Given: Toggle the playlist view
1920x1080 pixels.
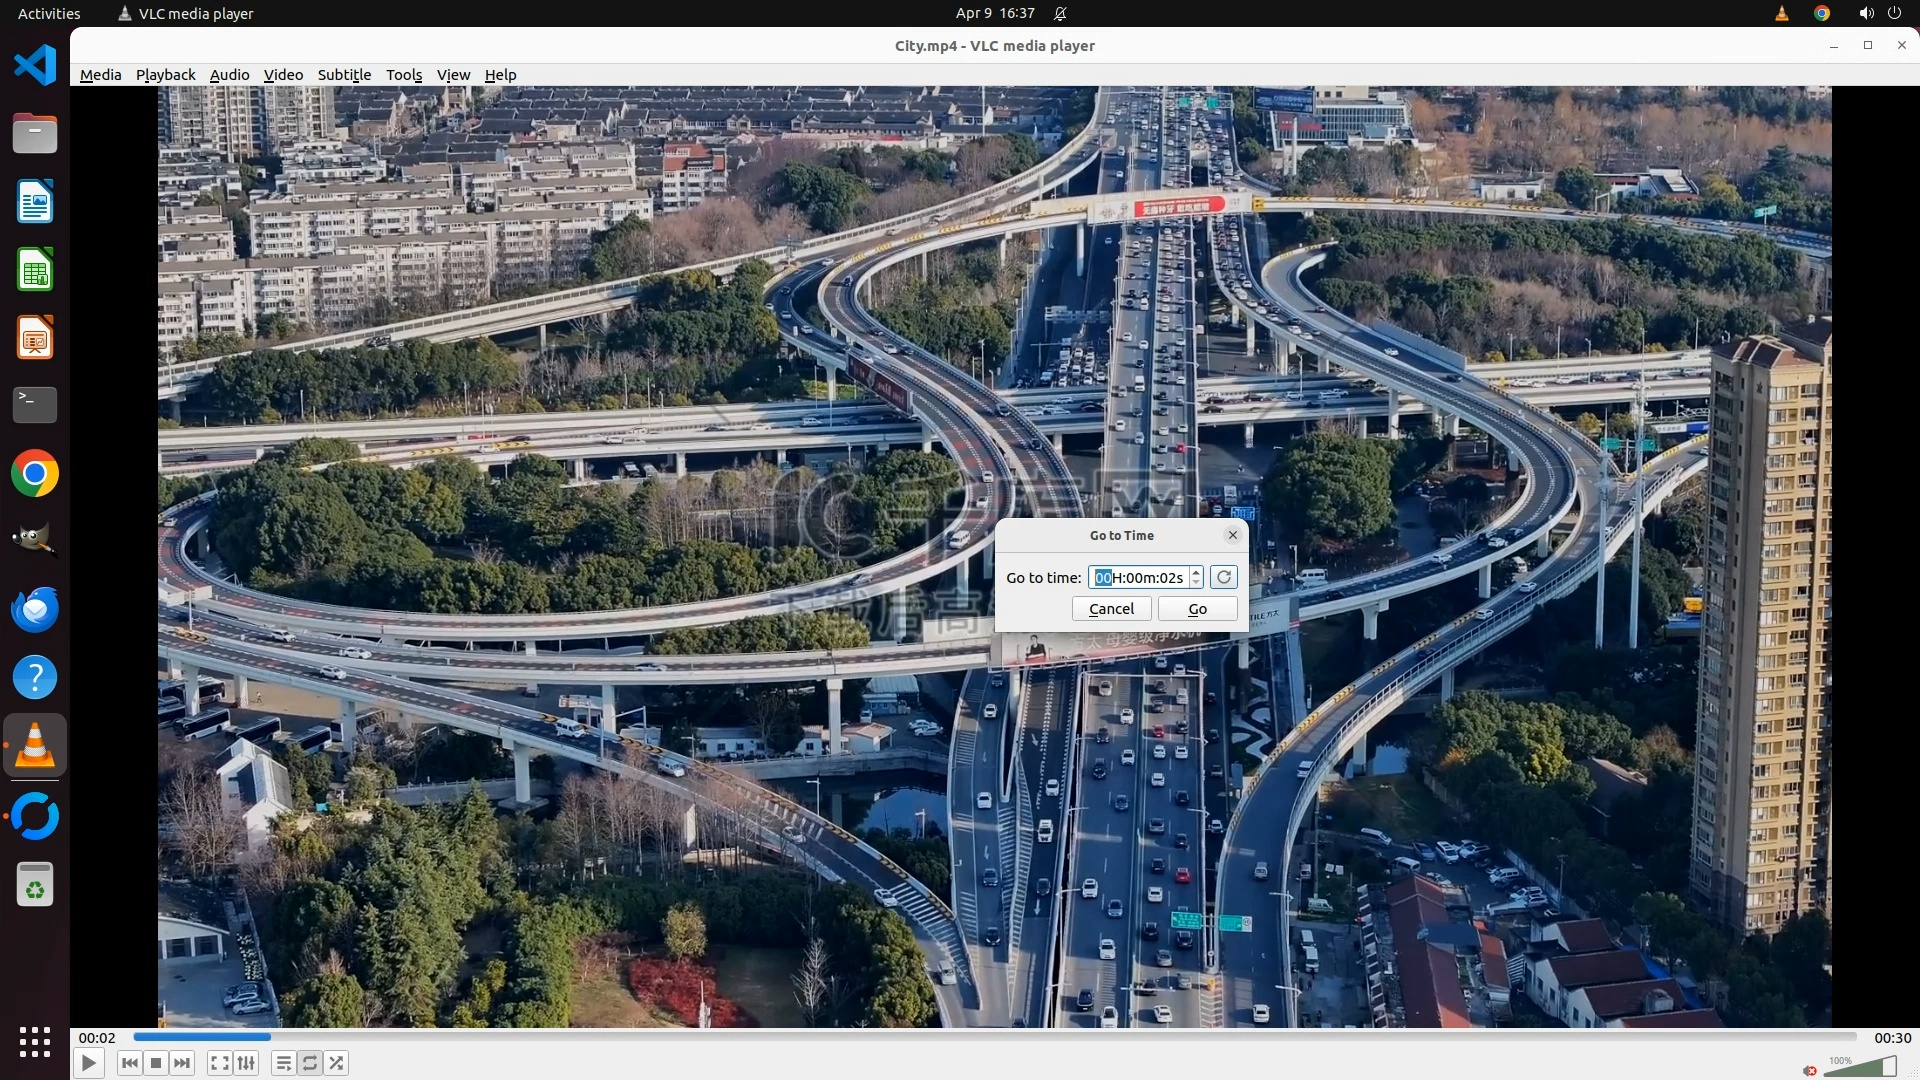Looking at the screenshot, I should (x=284, y=1063).
